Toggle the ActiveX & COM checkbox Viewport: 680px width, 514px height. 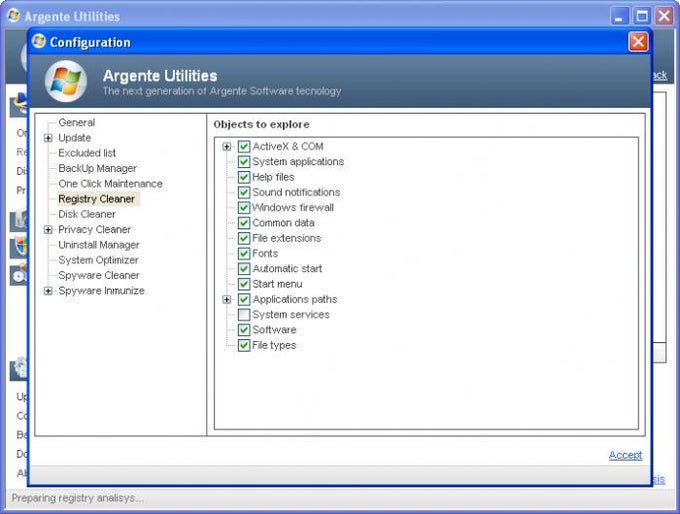[244, 147]
